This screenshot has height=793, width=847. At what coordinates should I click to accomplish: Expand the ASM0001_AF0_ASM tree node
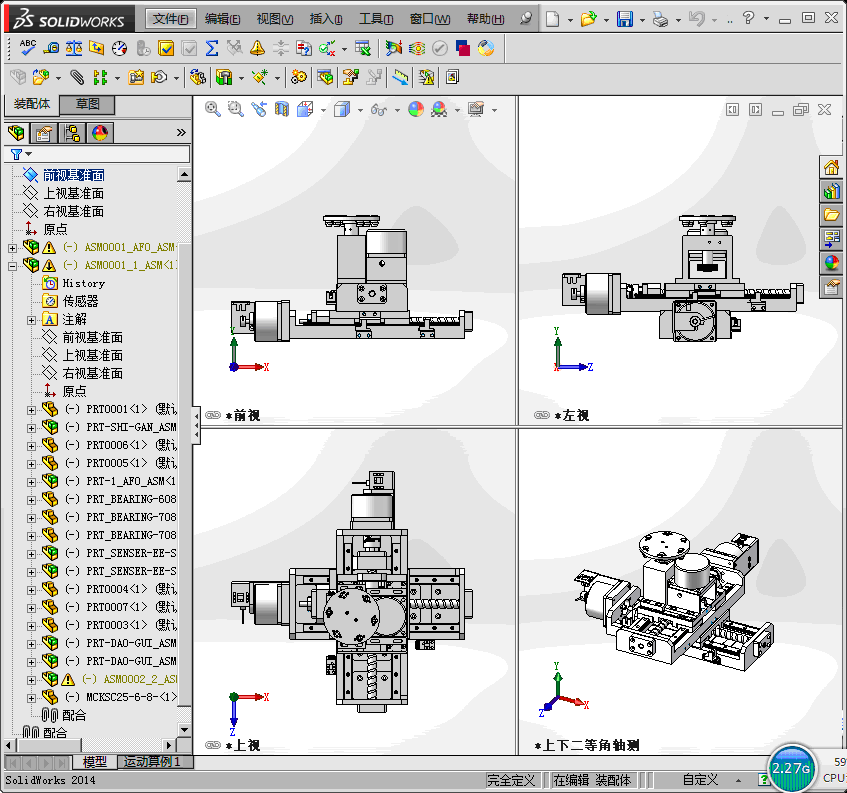12,248
